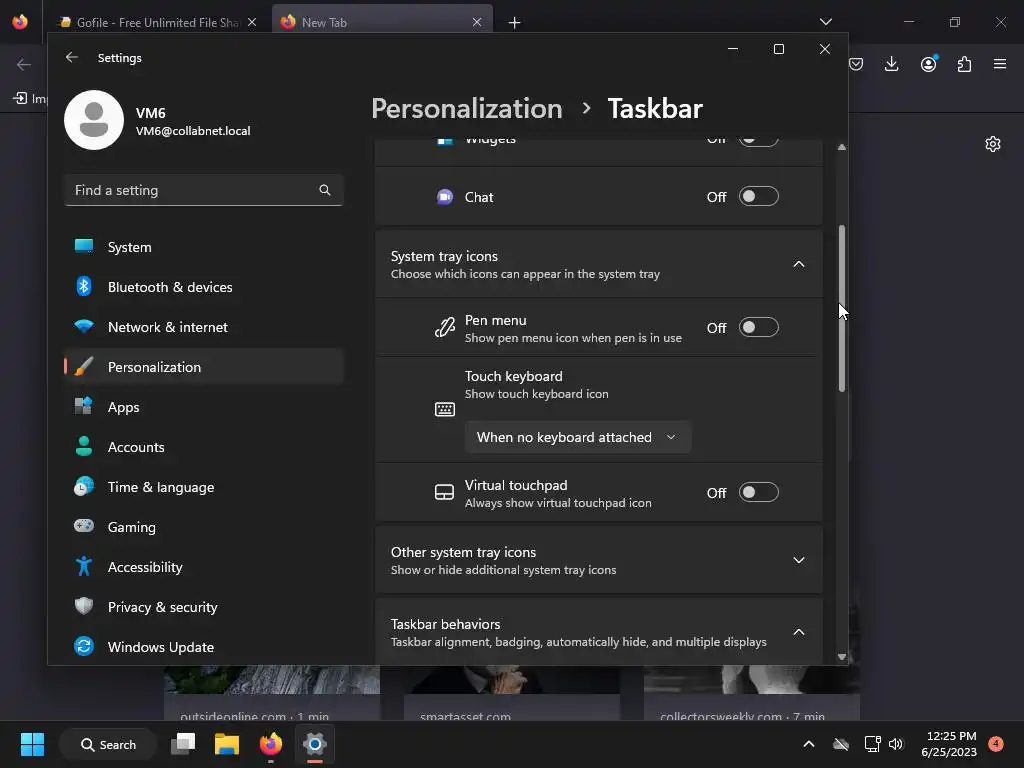
Task: Close the Gofile tab in Firefox
Action: coord(252,22)
